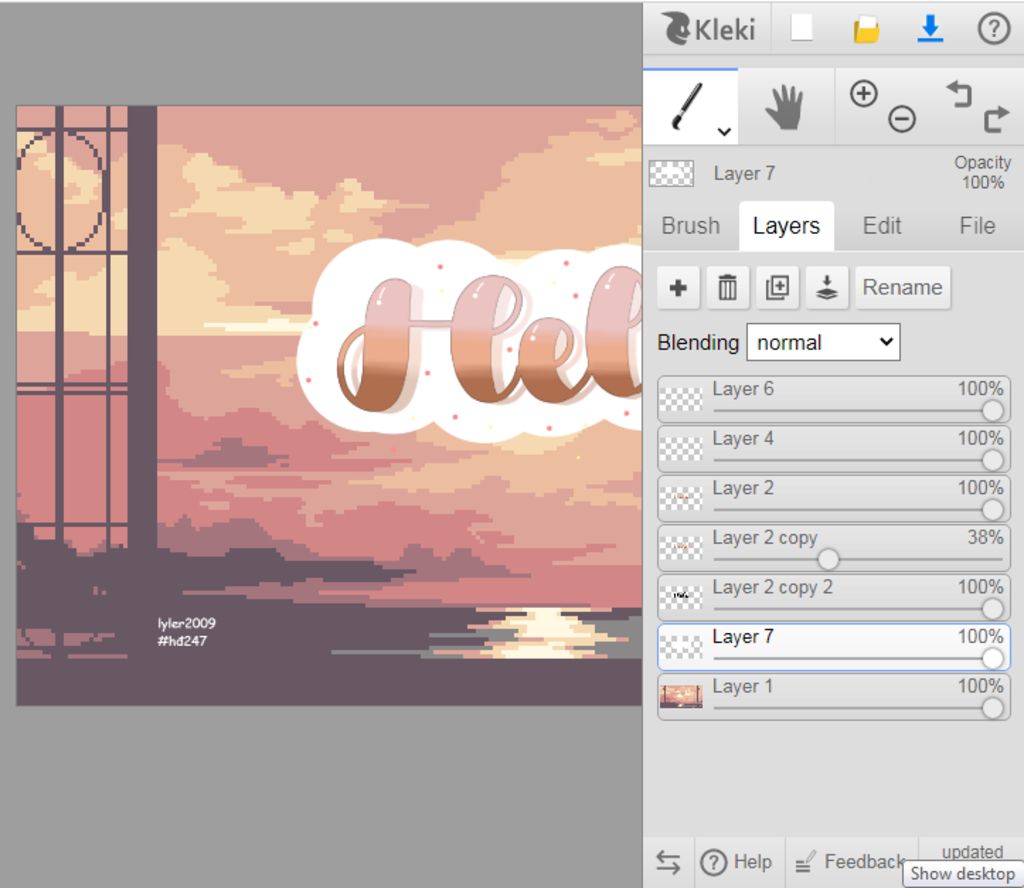Click Layer 7 opacity slider handle

point(992,659)
